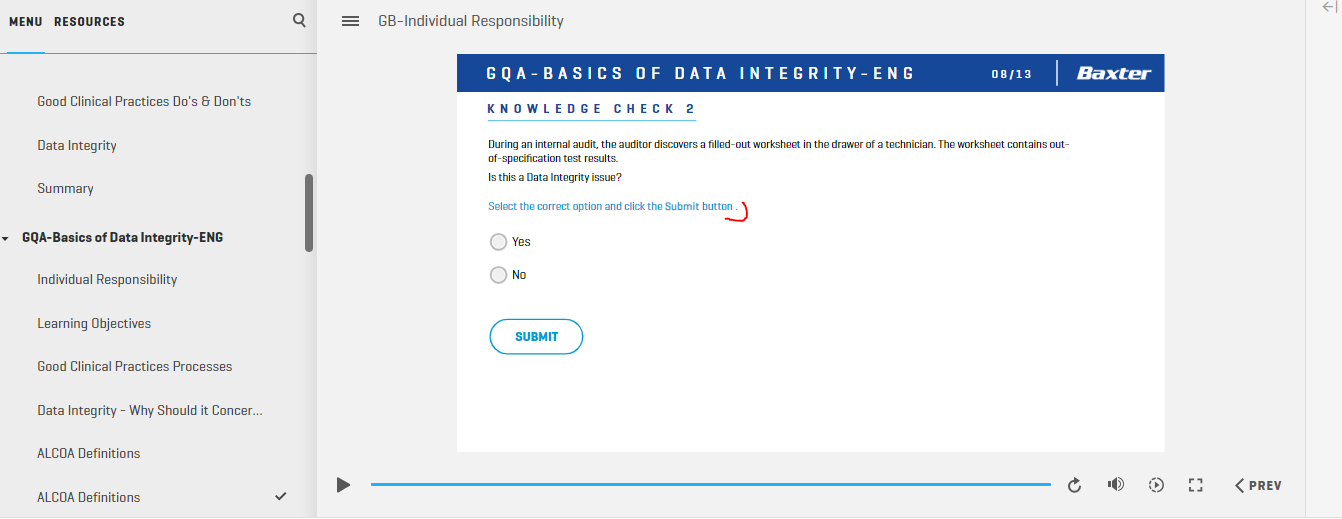Switch to the RESOURCES tab
The width and height of the screenshot is (1342, 519).
click(89, 21)
